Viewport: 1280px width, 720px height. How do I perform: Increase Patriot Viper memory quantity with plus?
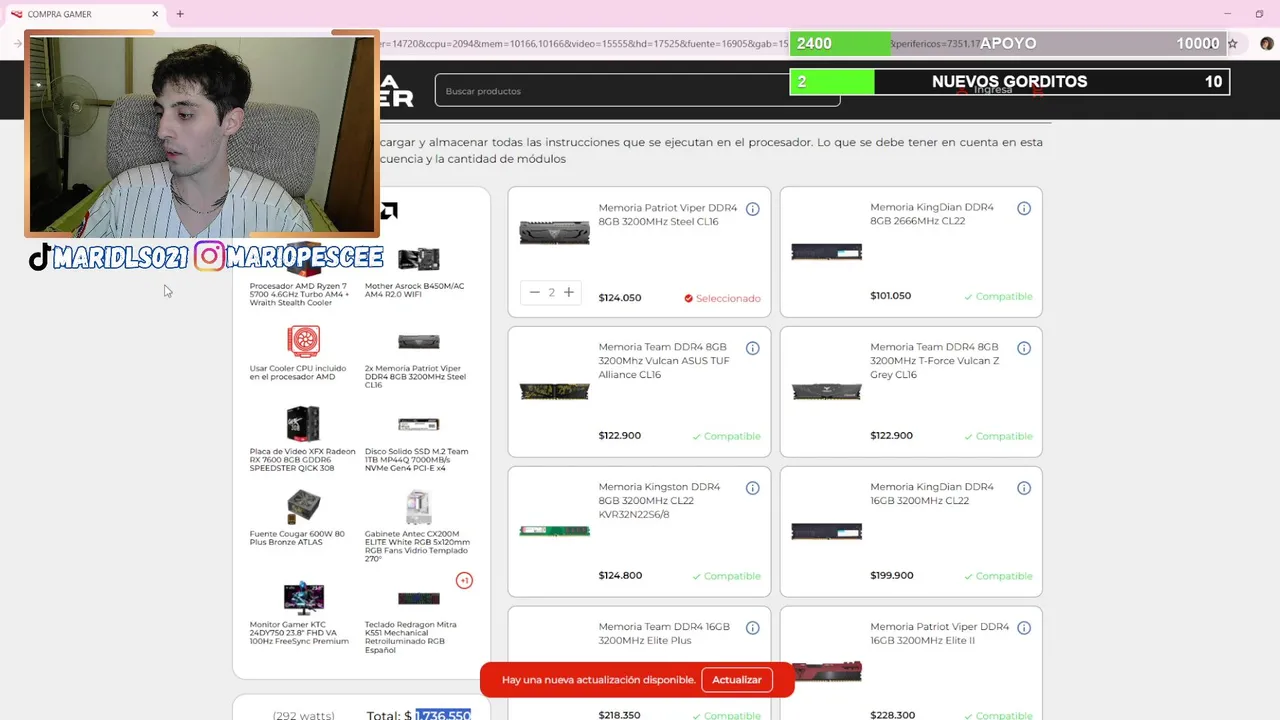point(569,292)
